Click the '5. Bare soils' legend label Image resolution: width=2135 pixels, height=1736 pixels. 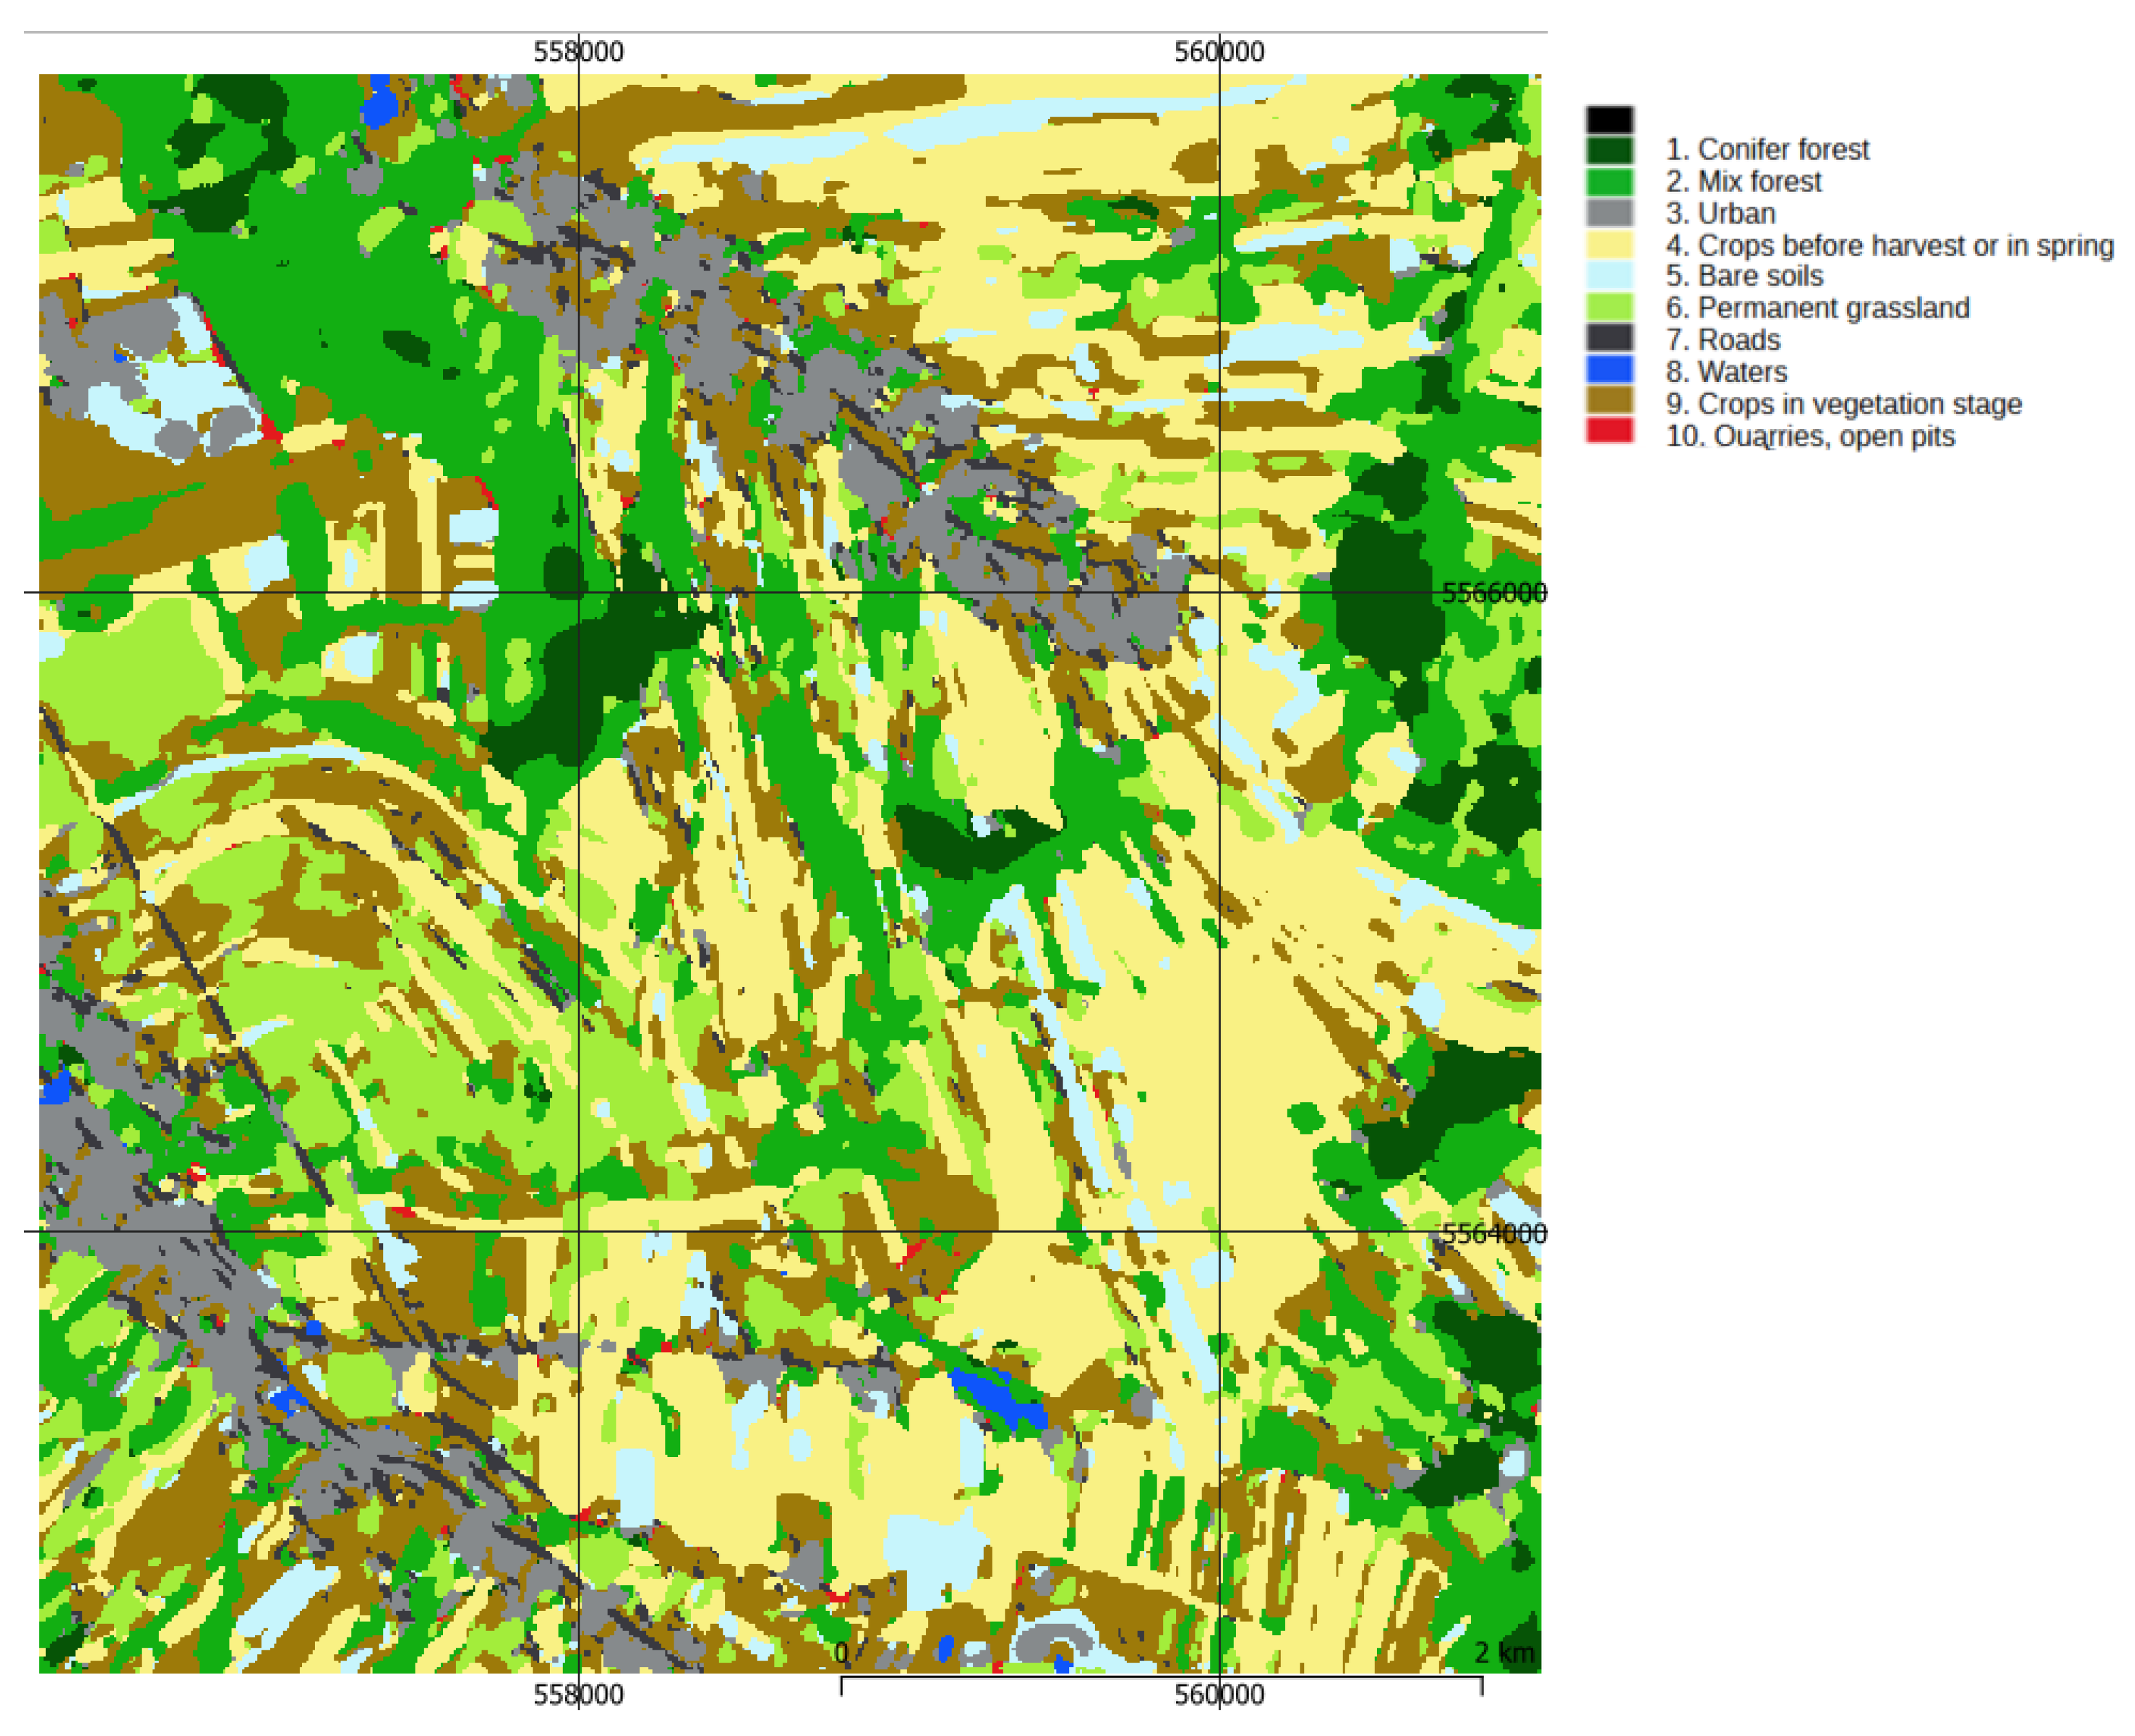tap(1744, 276)
